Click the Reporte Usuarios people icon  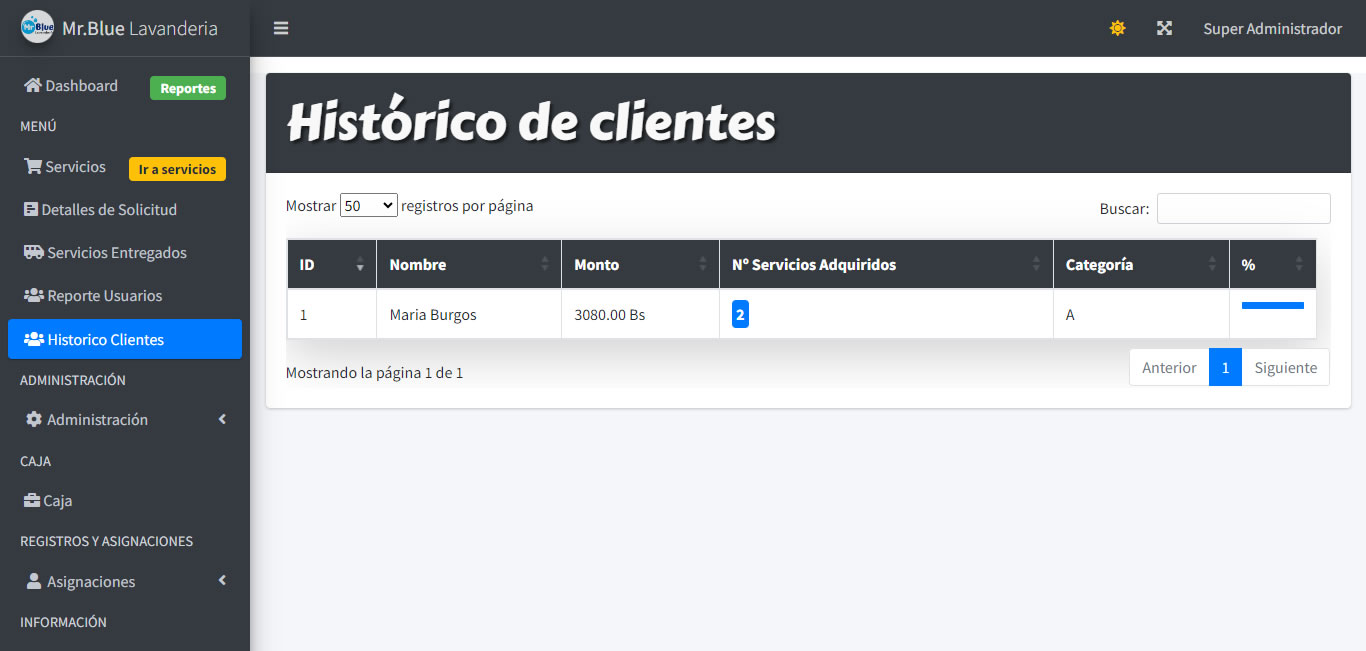34,295
